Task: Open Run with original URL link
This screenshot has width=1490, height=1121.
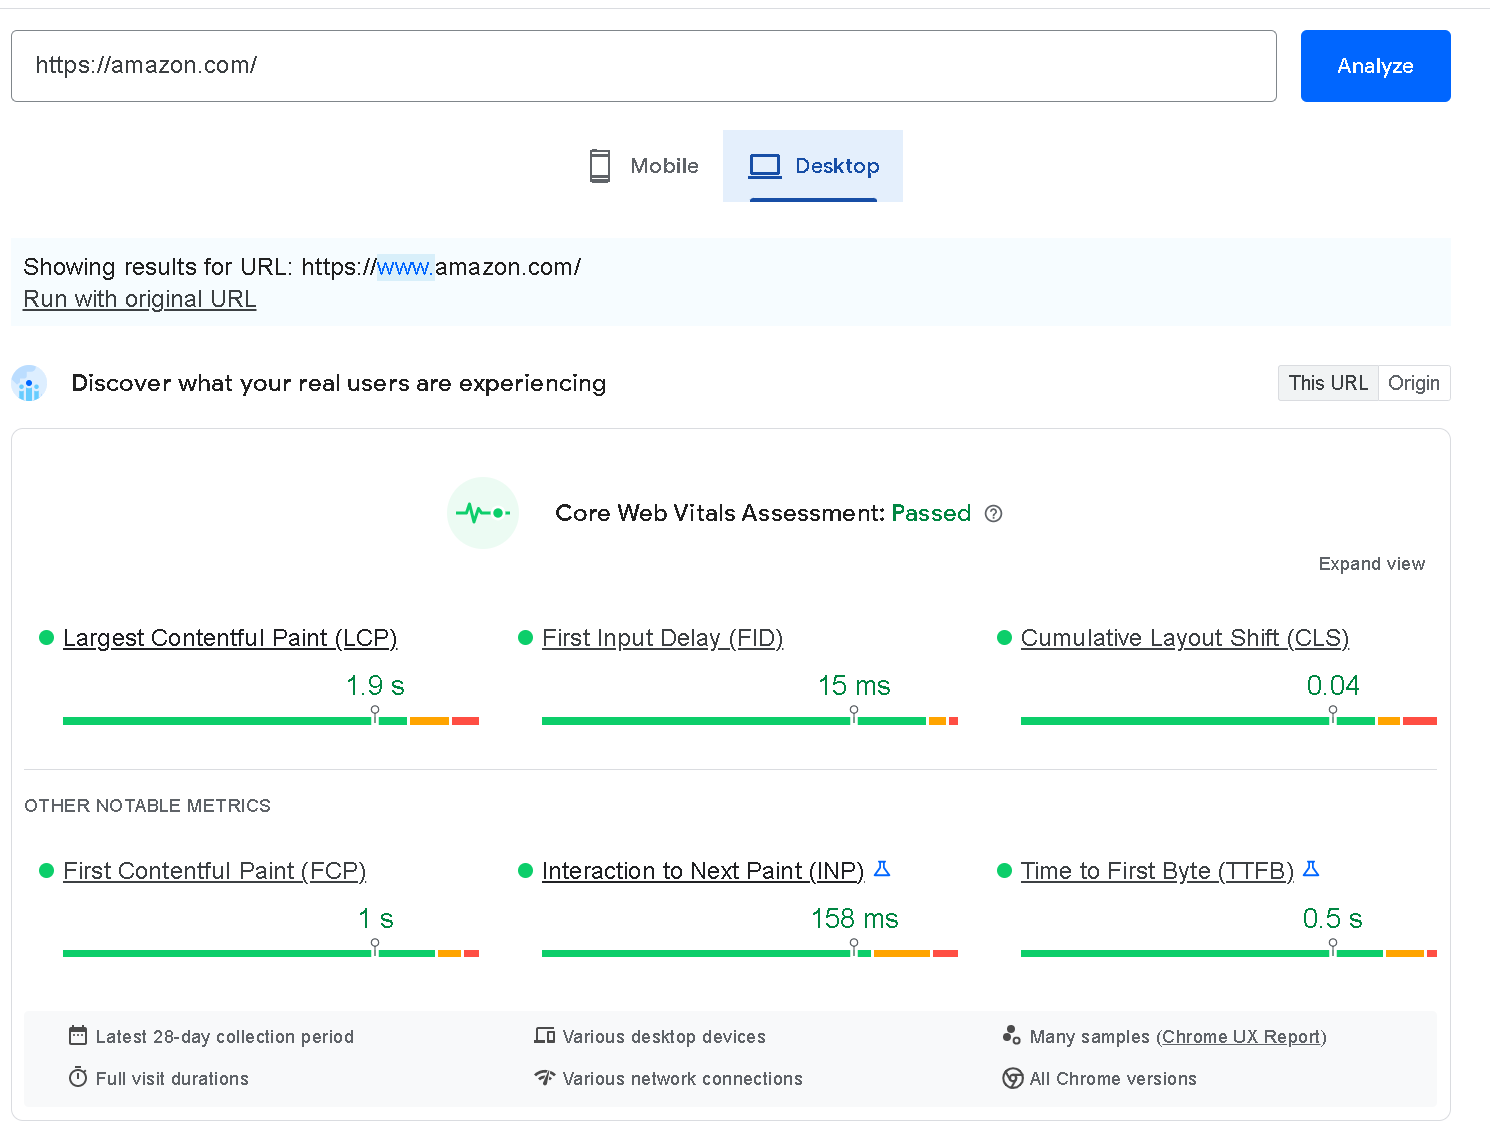Action: tap(139, 298)
